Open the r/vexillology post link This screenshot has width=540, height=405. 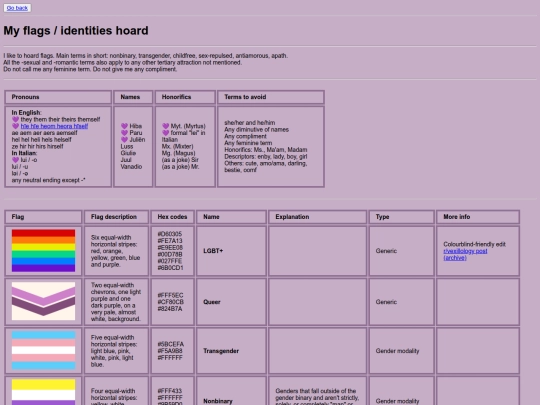(465, 251)
